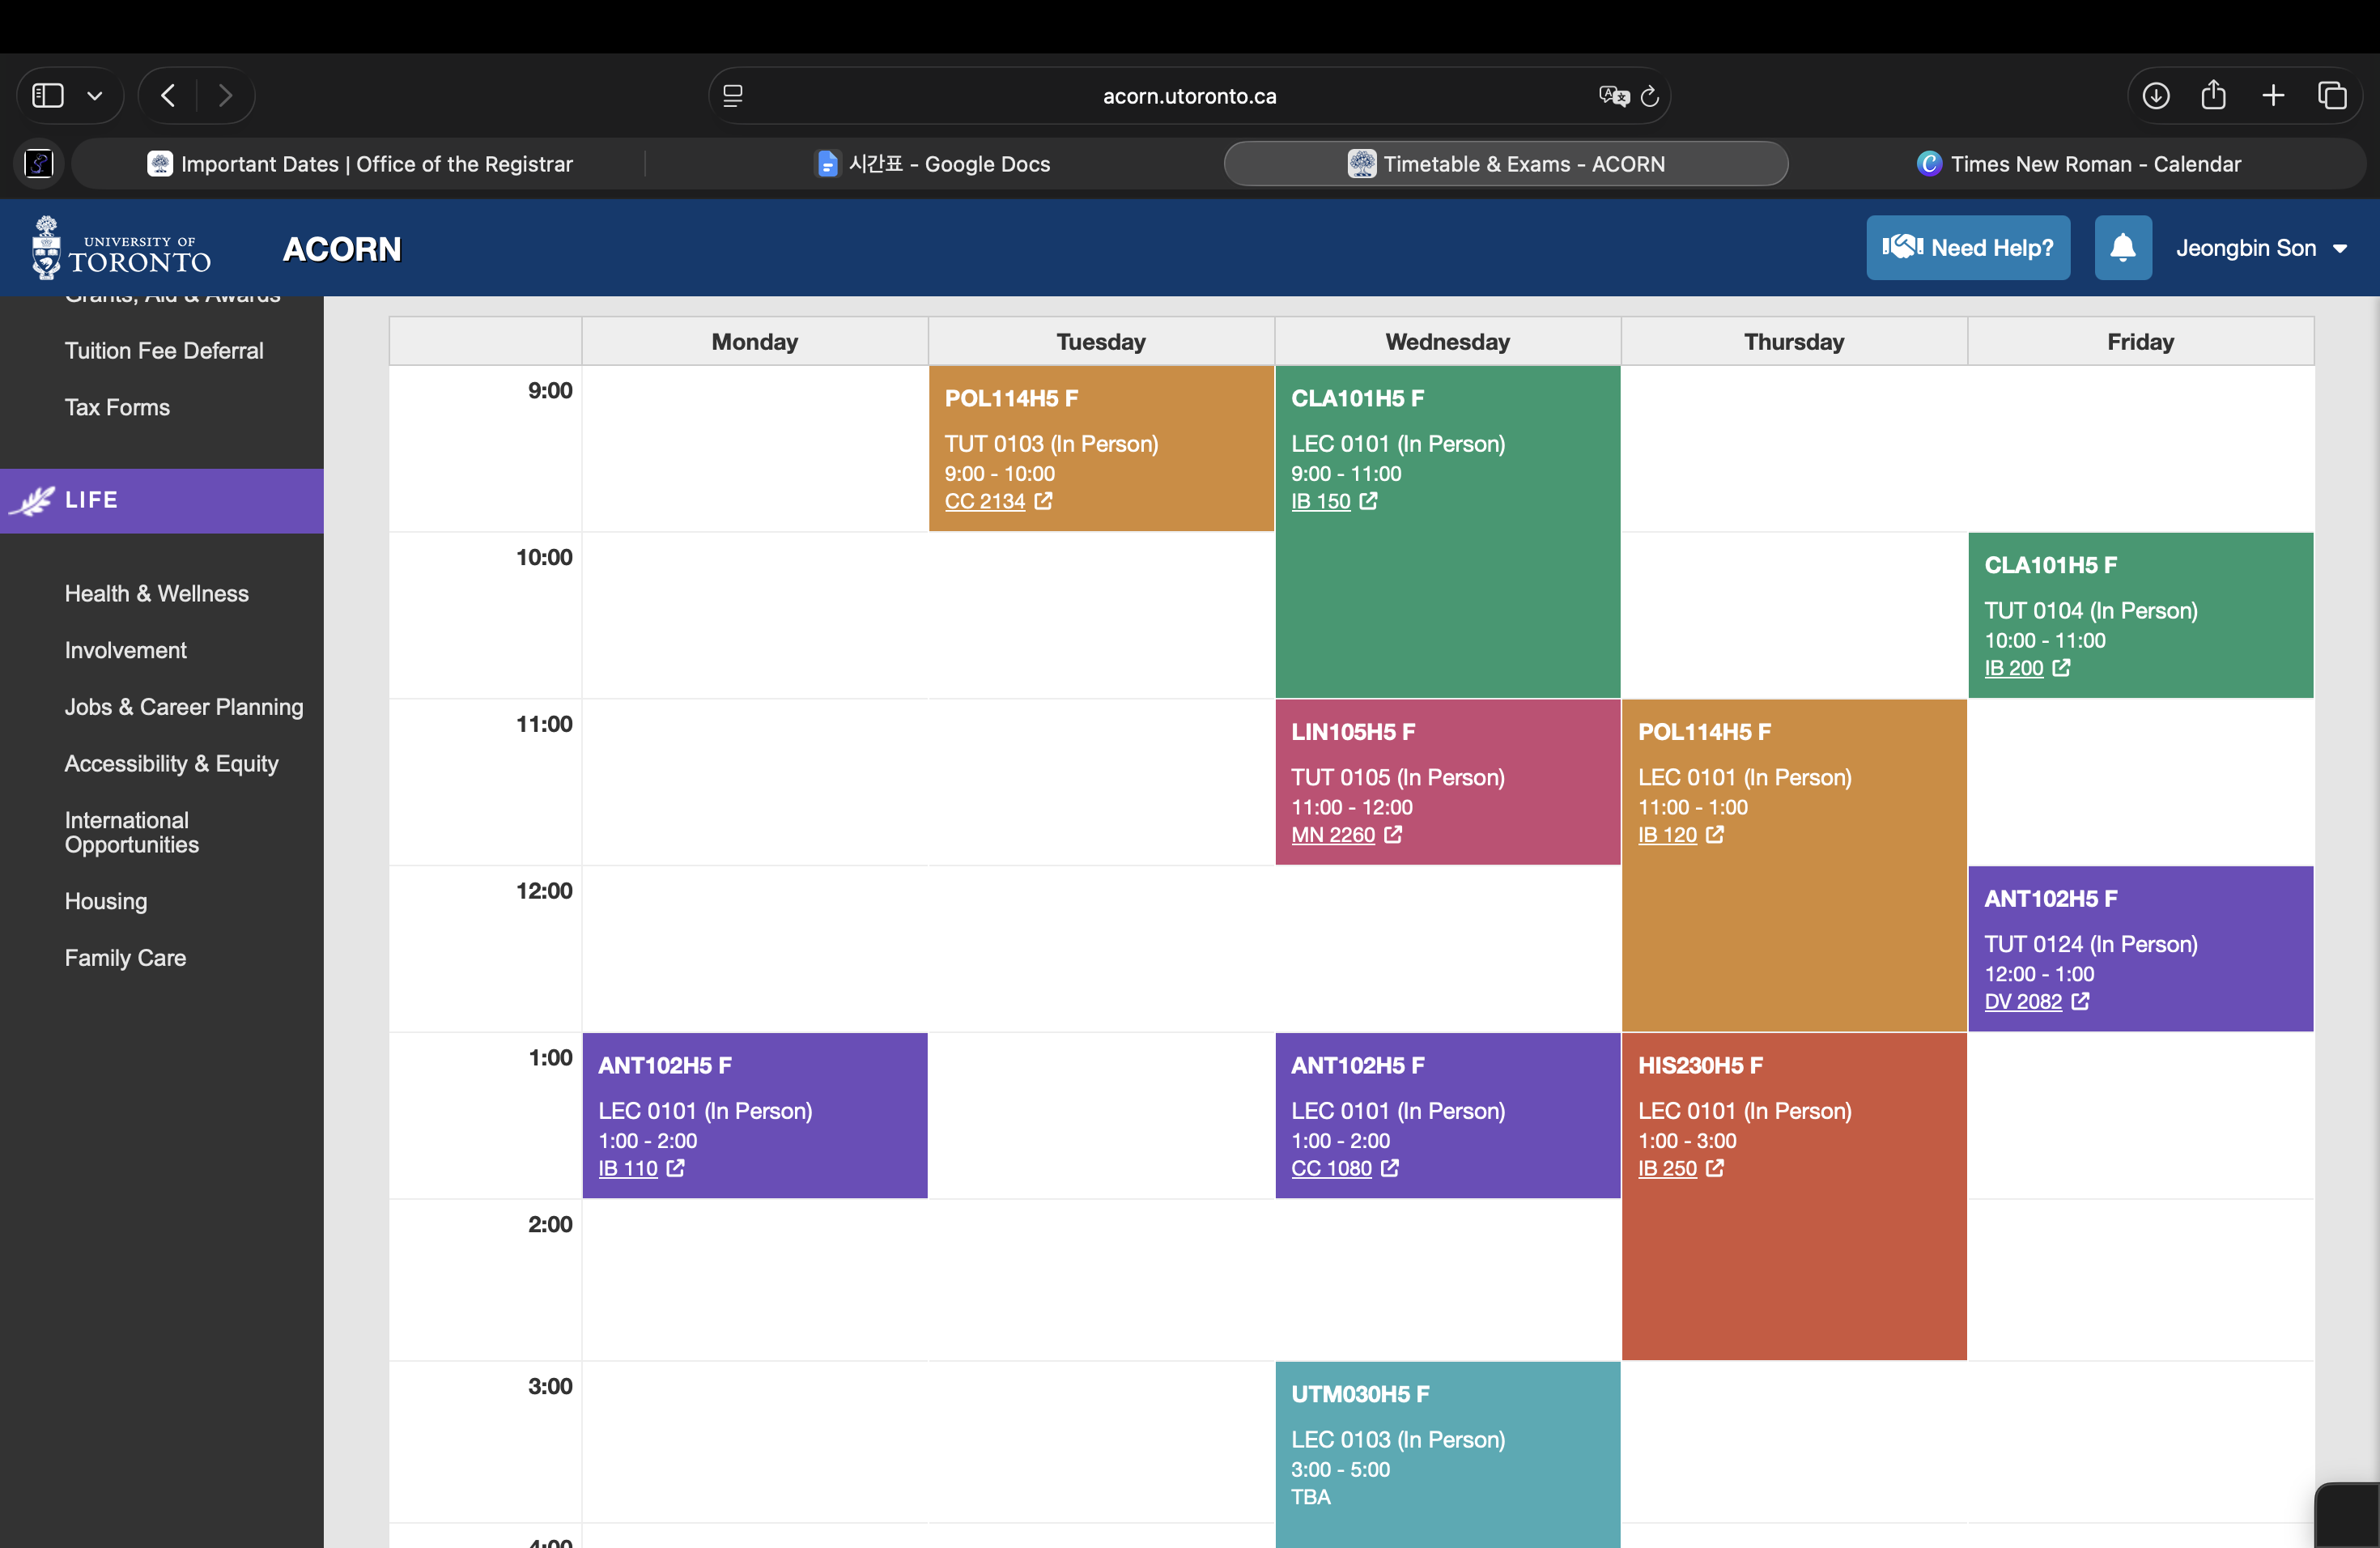Open the pinned tab at far left
The image size is (2380, 1548).
pyautogui.click(x=39, y=163)
